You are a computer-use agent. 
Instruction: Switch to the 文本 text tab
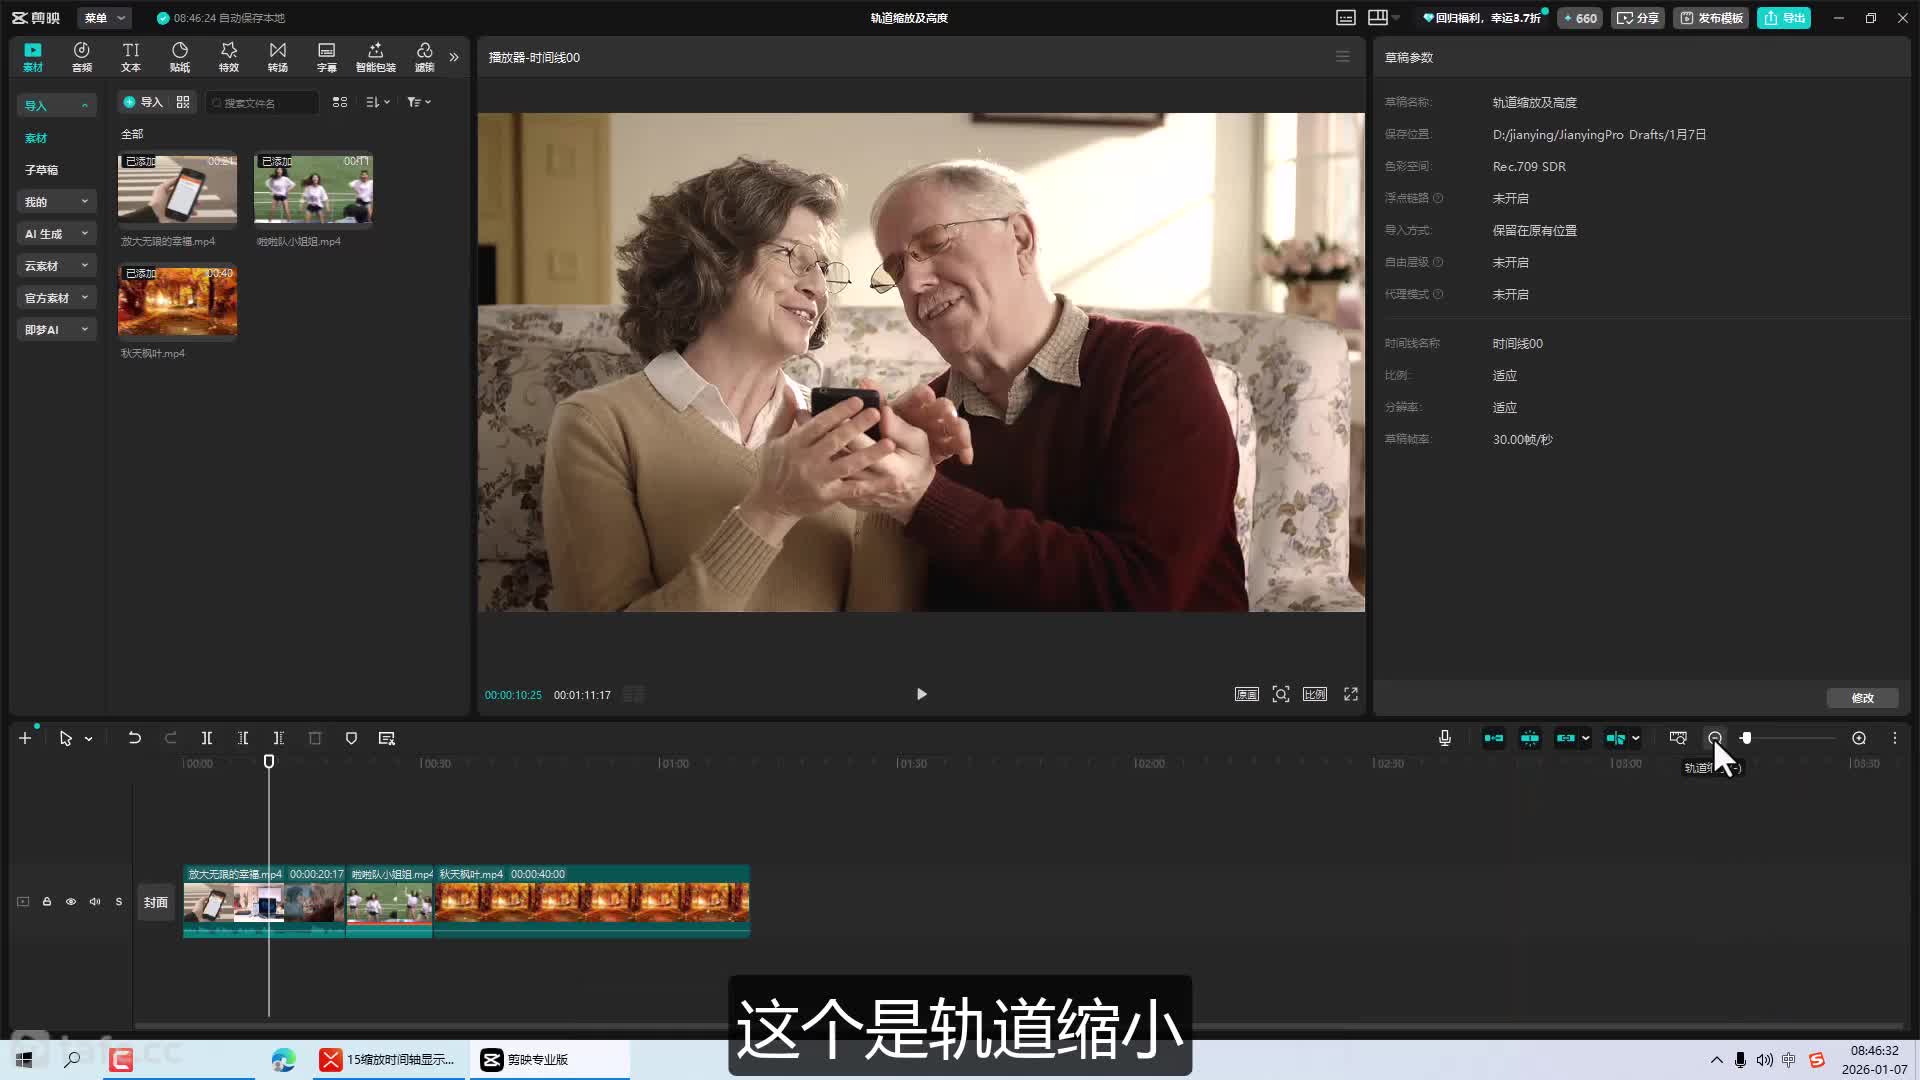pyautogui.click(x=131, y=57)
